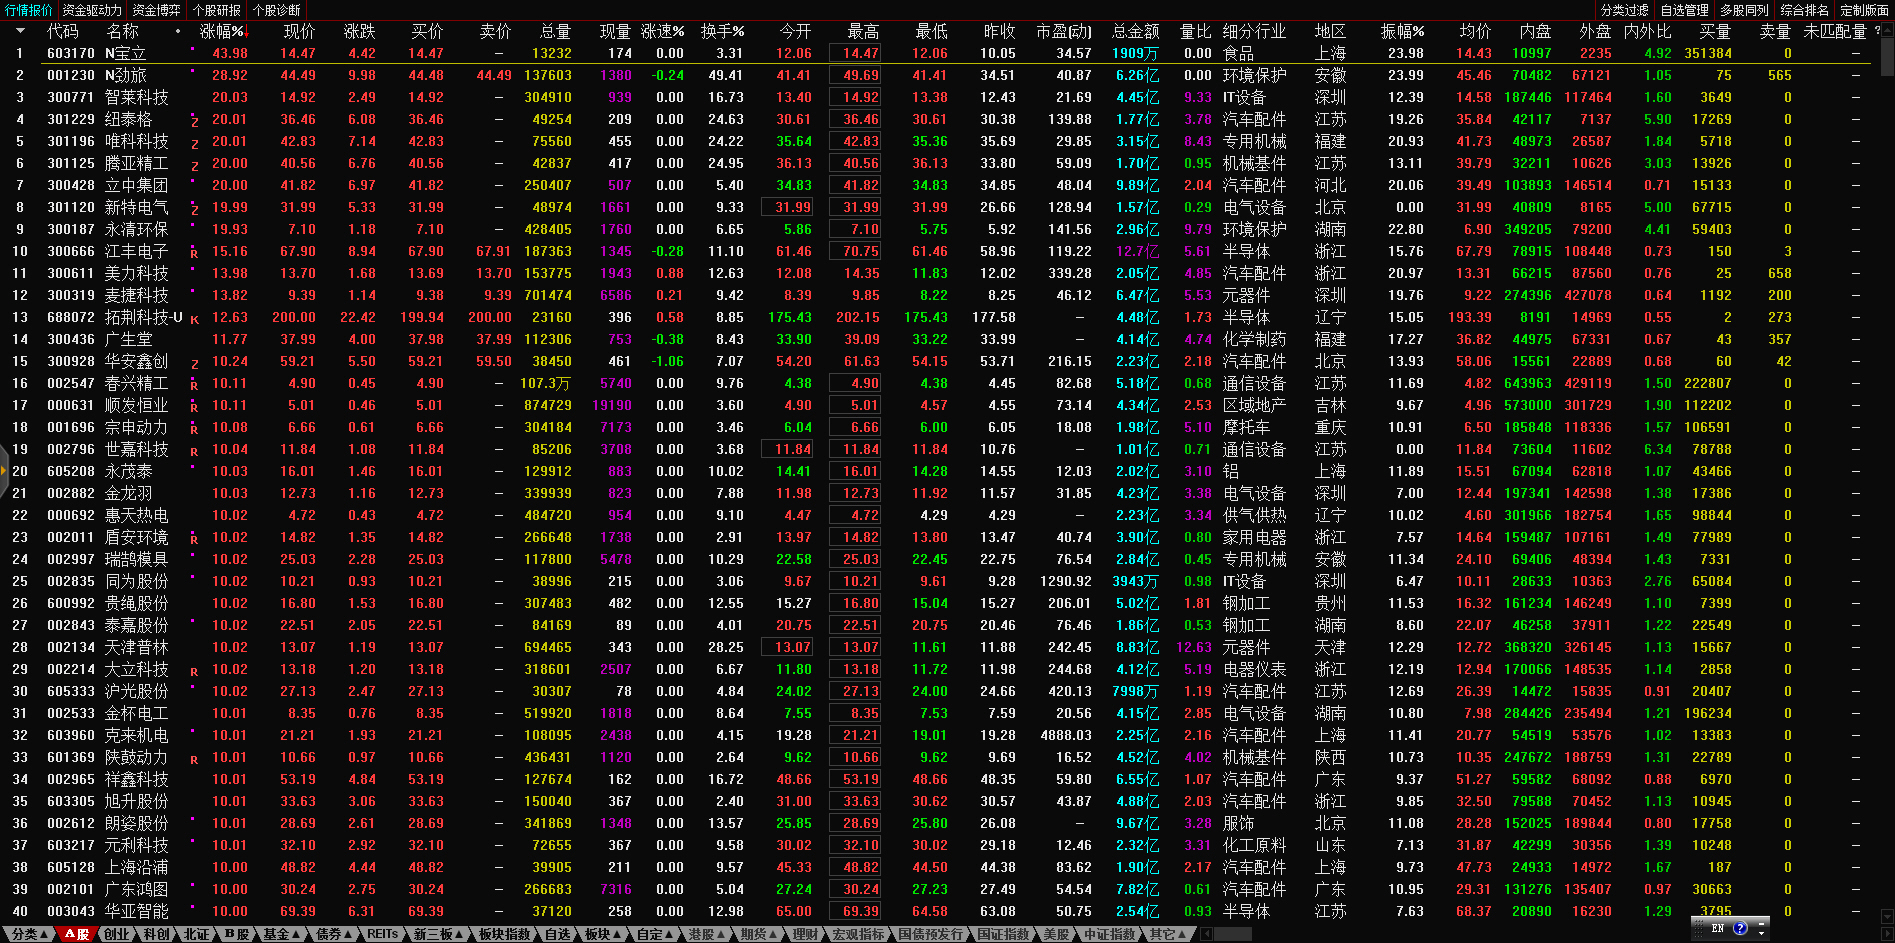Image resolution: width=1895 pixels, height=943 pixels.
Task: Expand the 板块指数 tab menu
Action: (505, 934)
